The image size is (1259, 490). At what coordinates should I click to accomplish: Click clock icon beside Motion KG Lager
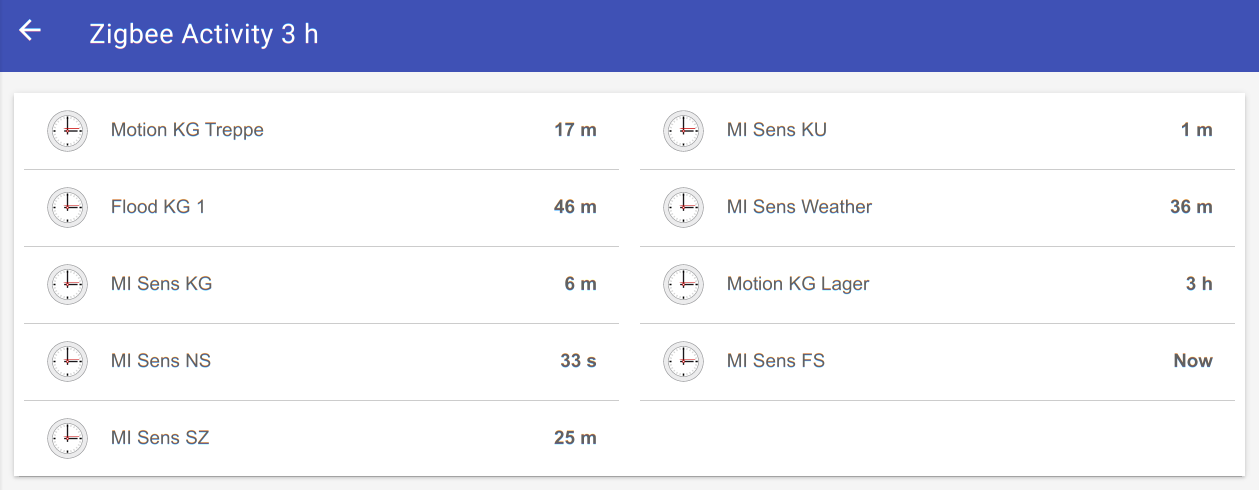684,285
